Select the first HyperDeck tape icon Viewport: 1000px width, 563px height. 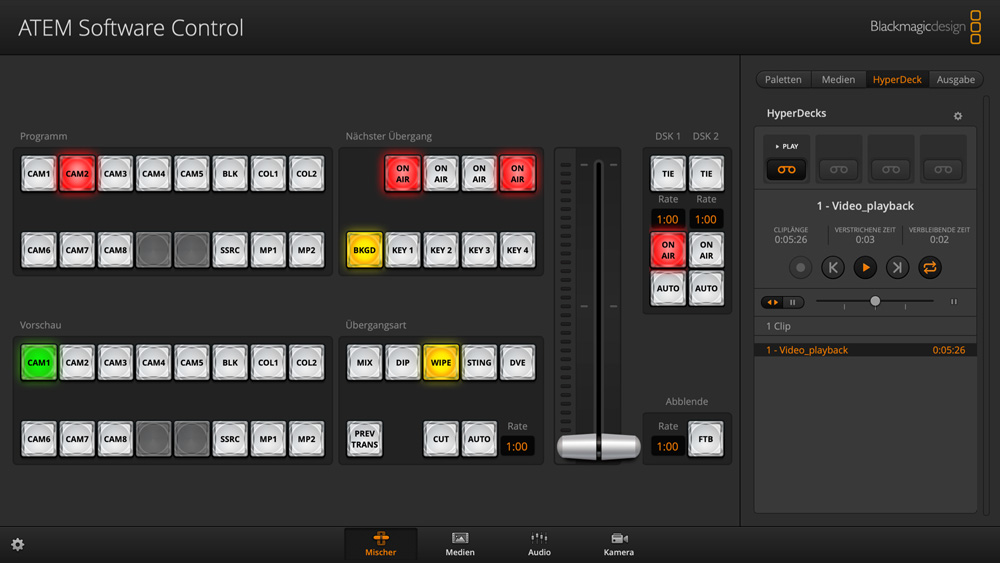point(786,169)
